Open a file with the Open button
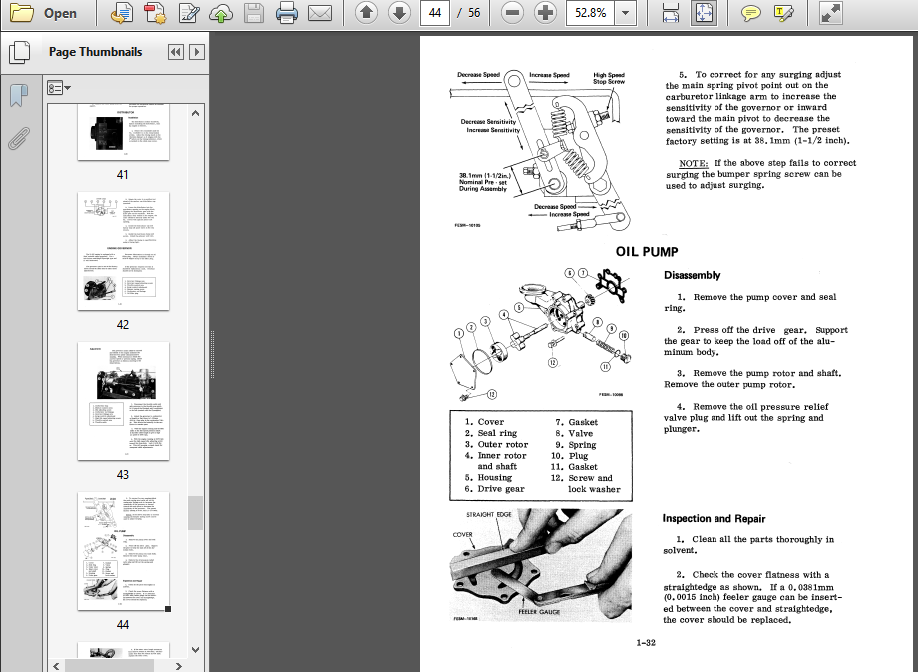Viewport: 918px width, 672px height. pos(44,13)
